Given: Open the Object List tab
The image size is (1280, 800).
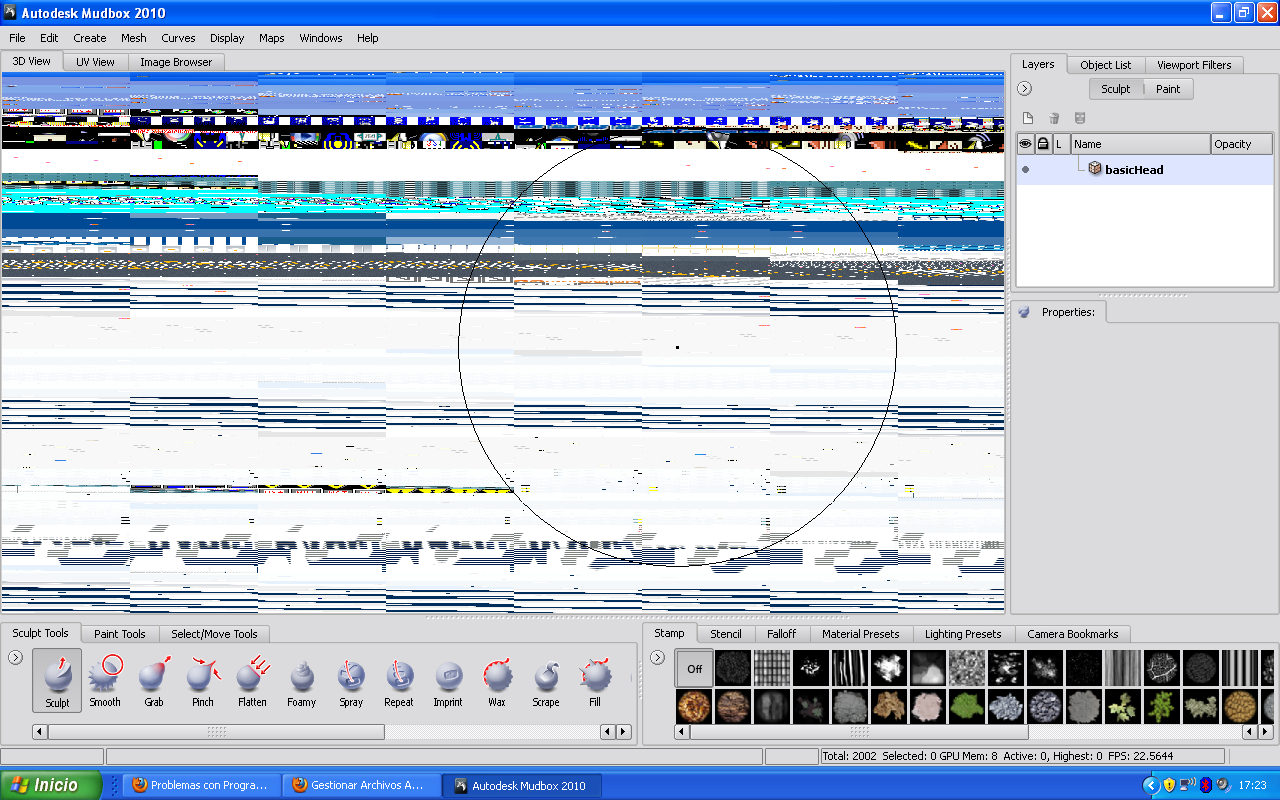Looking at the screenshot, I should point(1106,65).
